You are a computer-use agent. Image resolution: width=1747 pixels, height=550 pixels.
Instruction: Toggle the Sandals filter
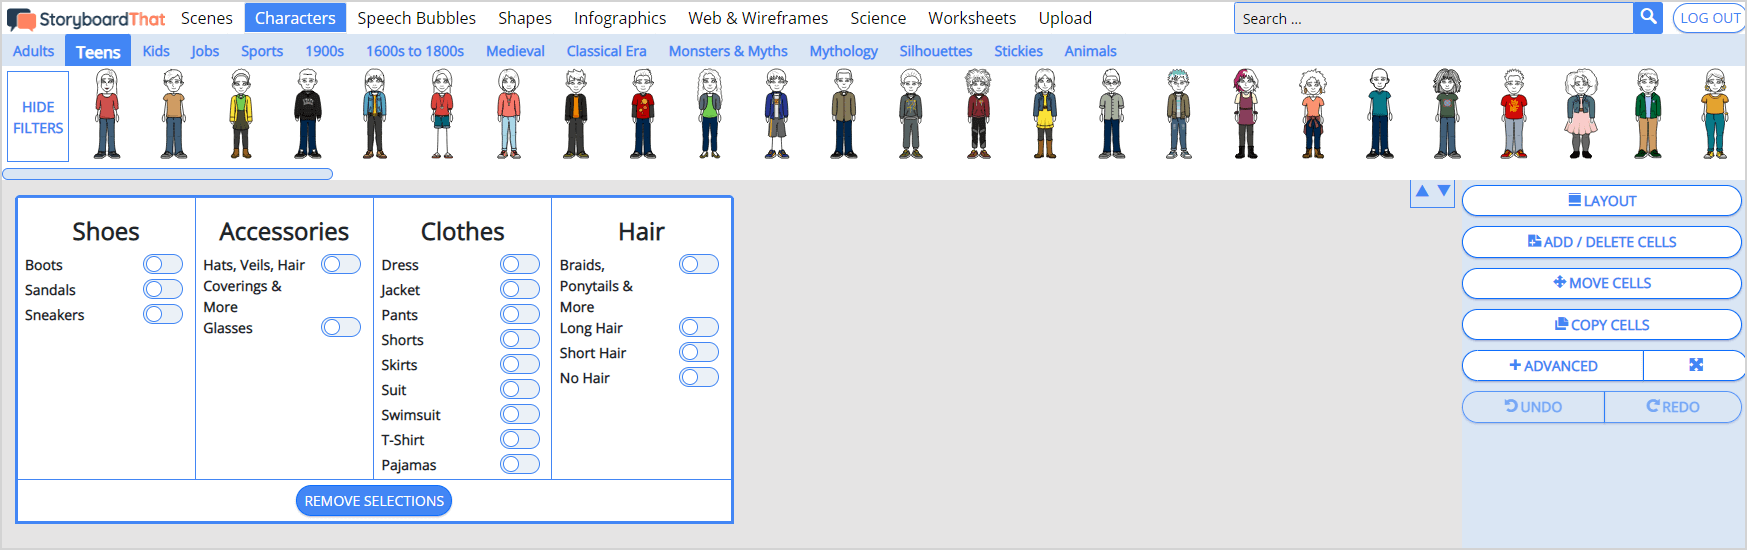click(x=163, y=289)
